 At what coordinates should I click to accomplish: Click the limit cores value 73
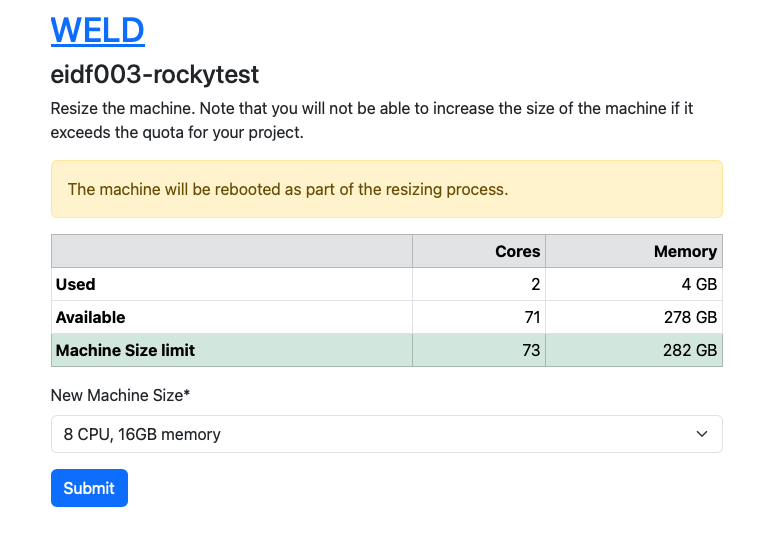tap(531, 350)
